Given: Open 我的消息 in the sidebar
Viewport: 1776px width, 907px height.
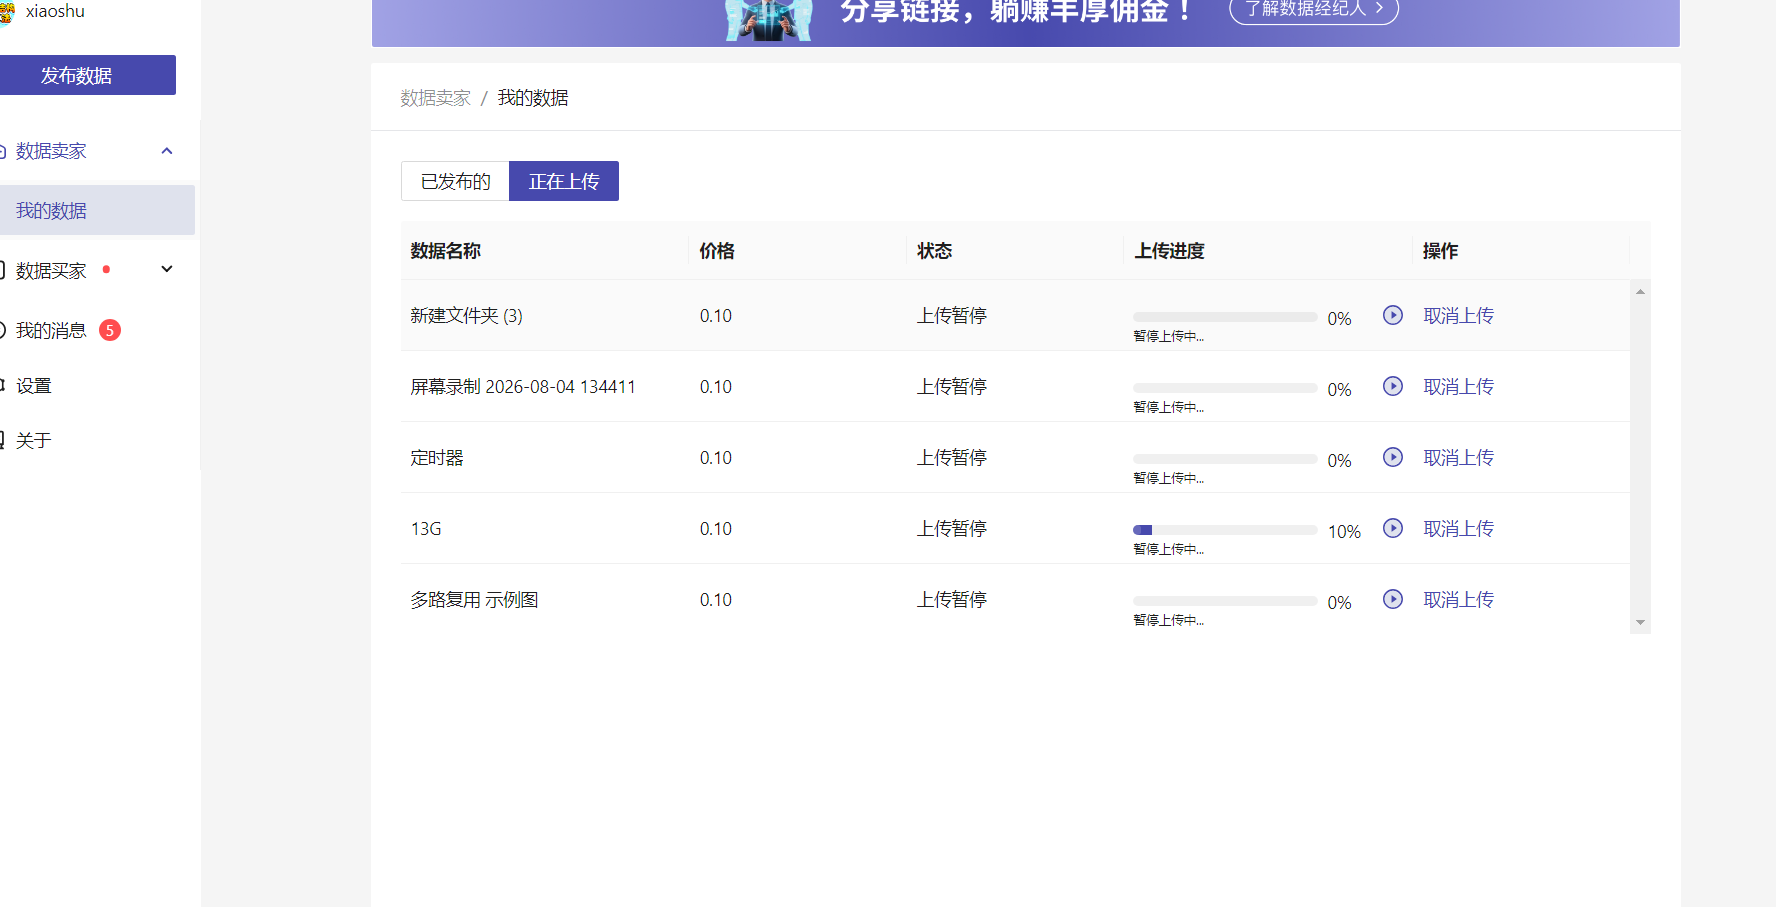Looking at the screenshot, I should 51,331.
